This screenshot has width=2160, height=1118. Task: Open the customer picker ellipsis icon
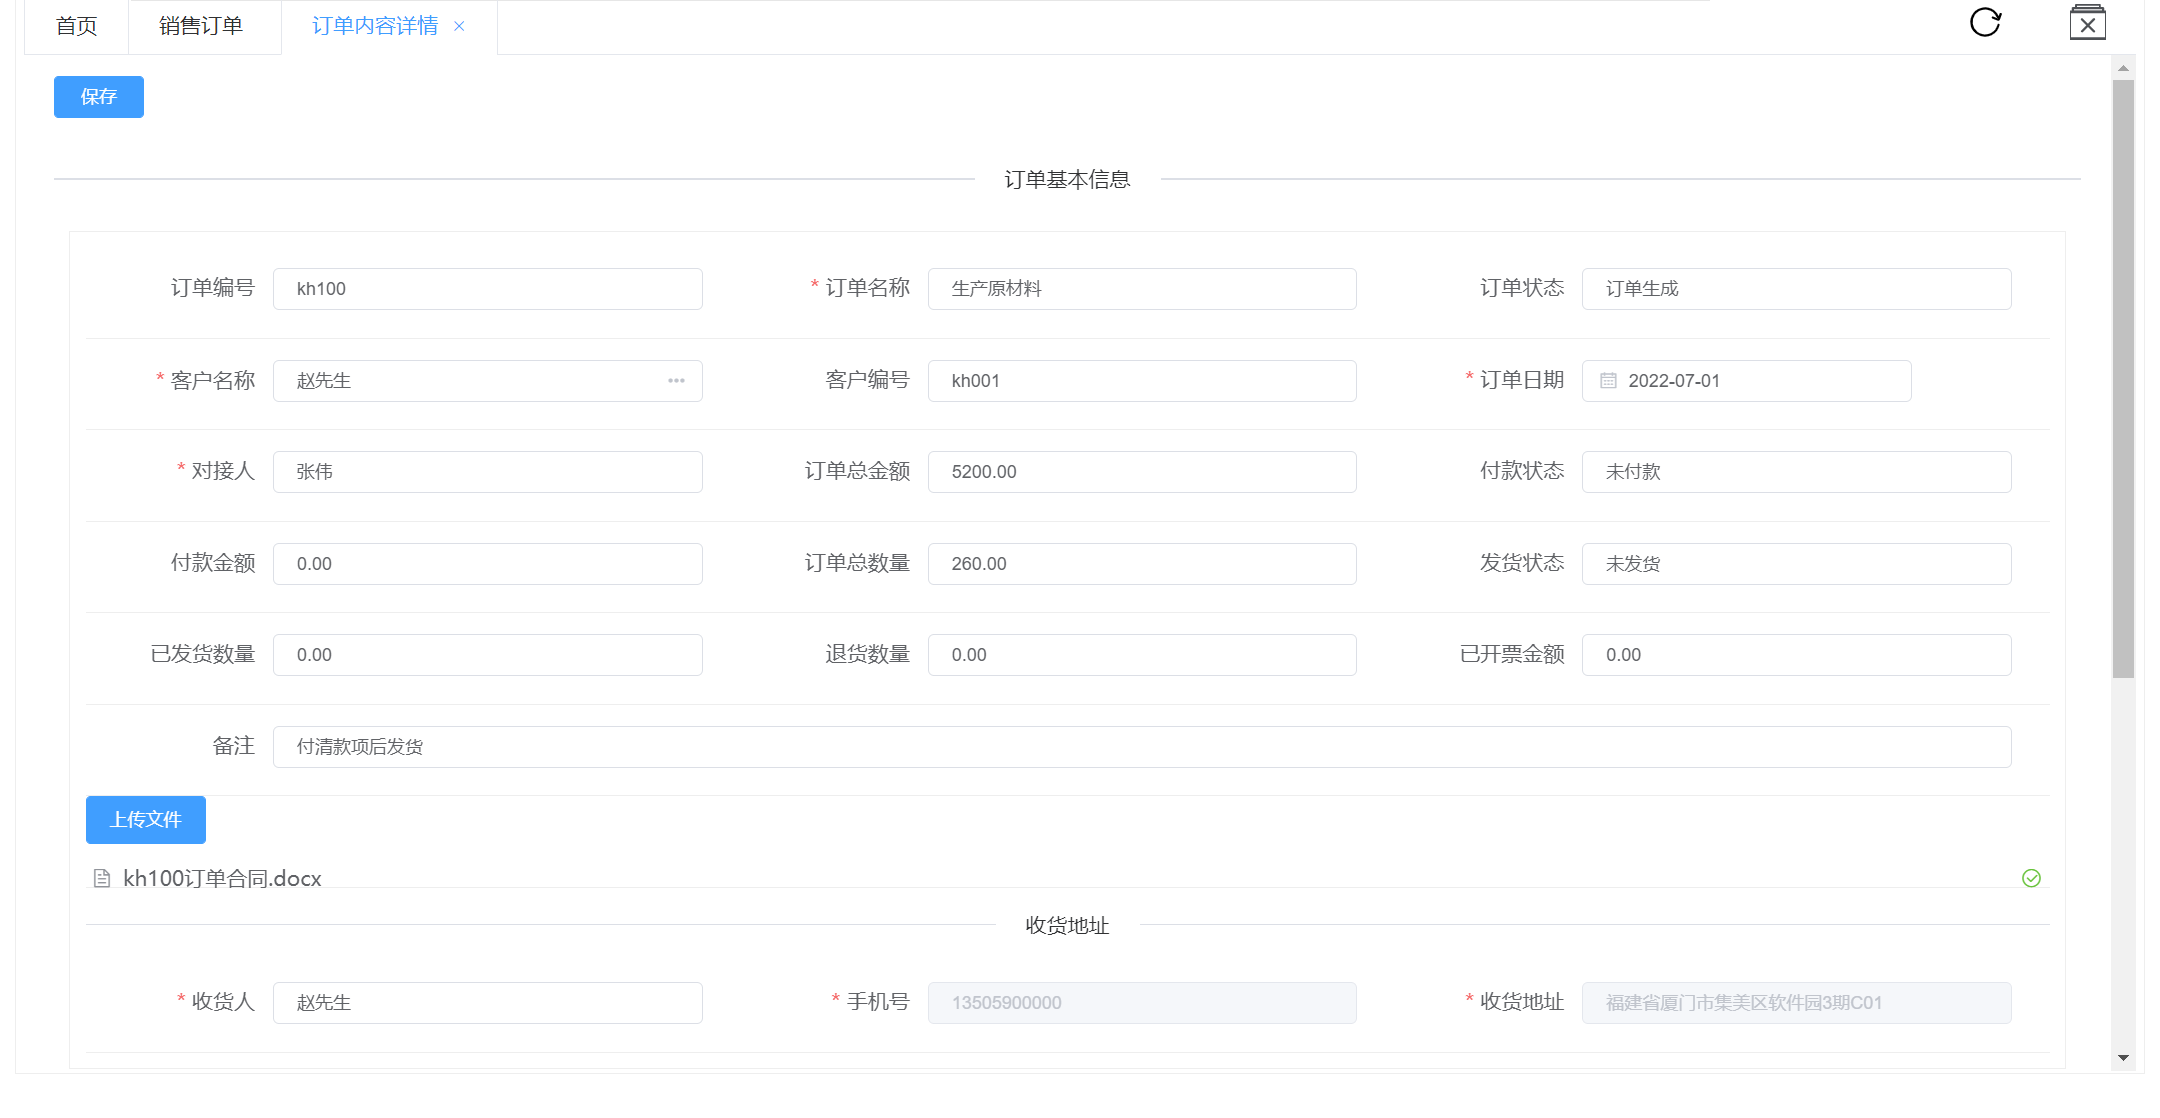tap(676, 381)
